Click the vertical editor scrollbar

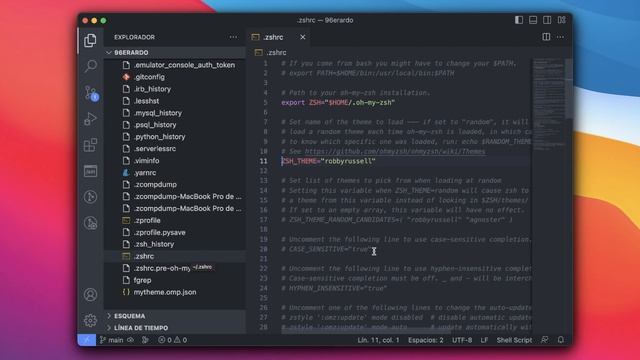click(569, 89)
